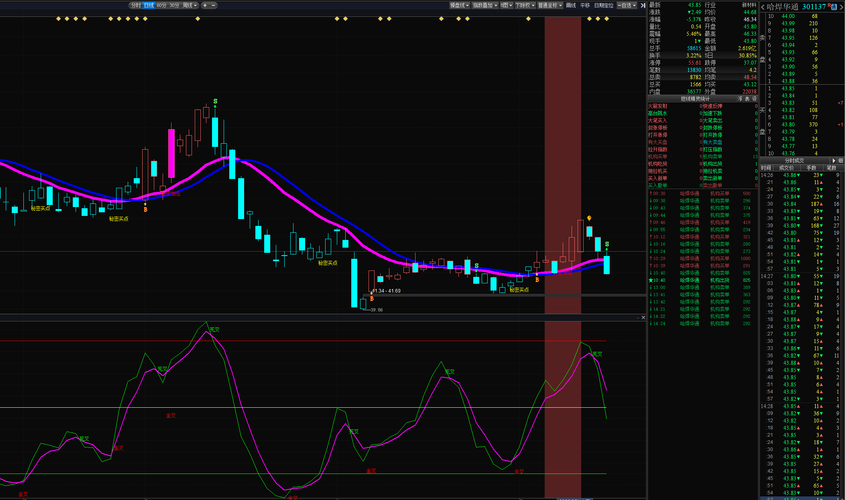Click sell level 1 price 43.88

point(788,81)
